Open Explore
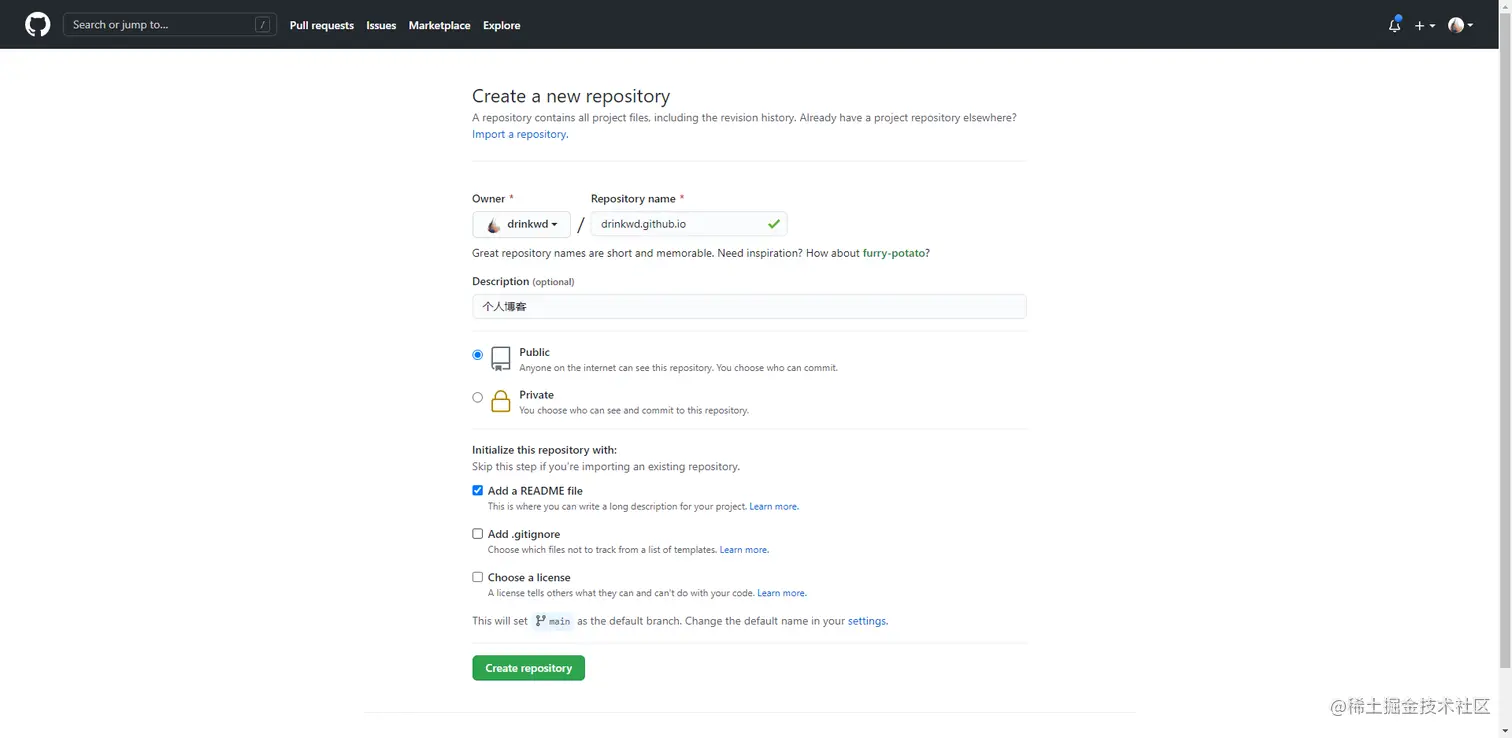 click(501, 25)
